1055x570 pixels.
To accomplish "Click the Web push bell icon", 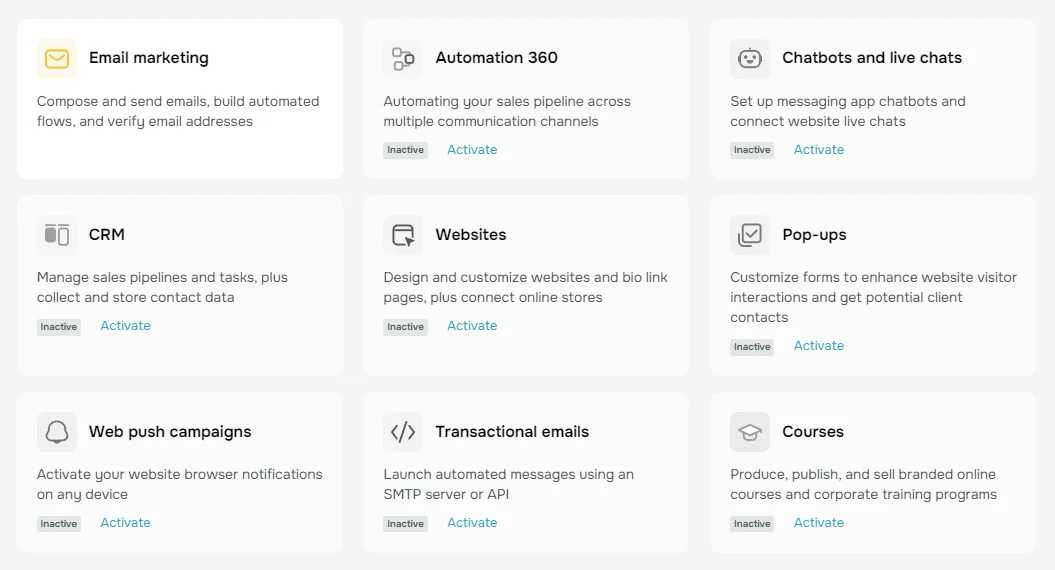I will pos(57,432).
